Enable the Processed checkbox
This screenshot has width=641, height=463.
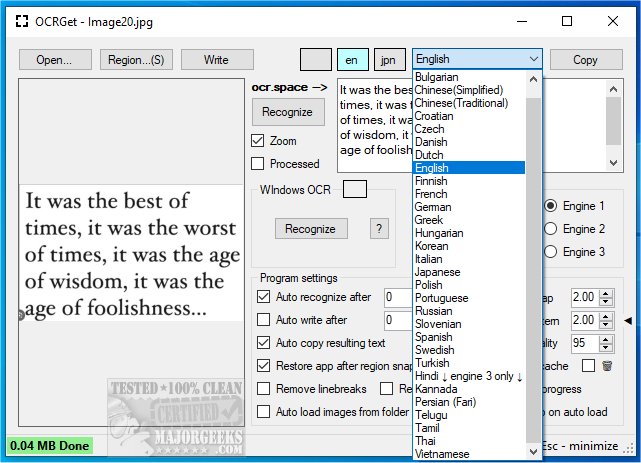pyautogui.click(x=258, y=163)
